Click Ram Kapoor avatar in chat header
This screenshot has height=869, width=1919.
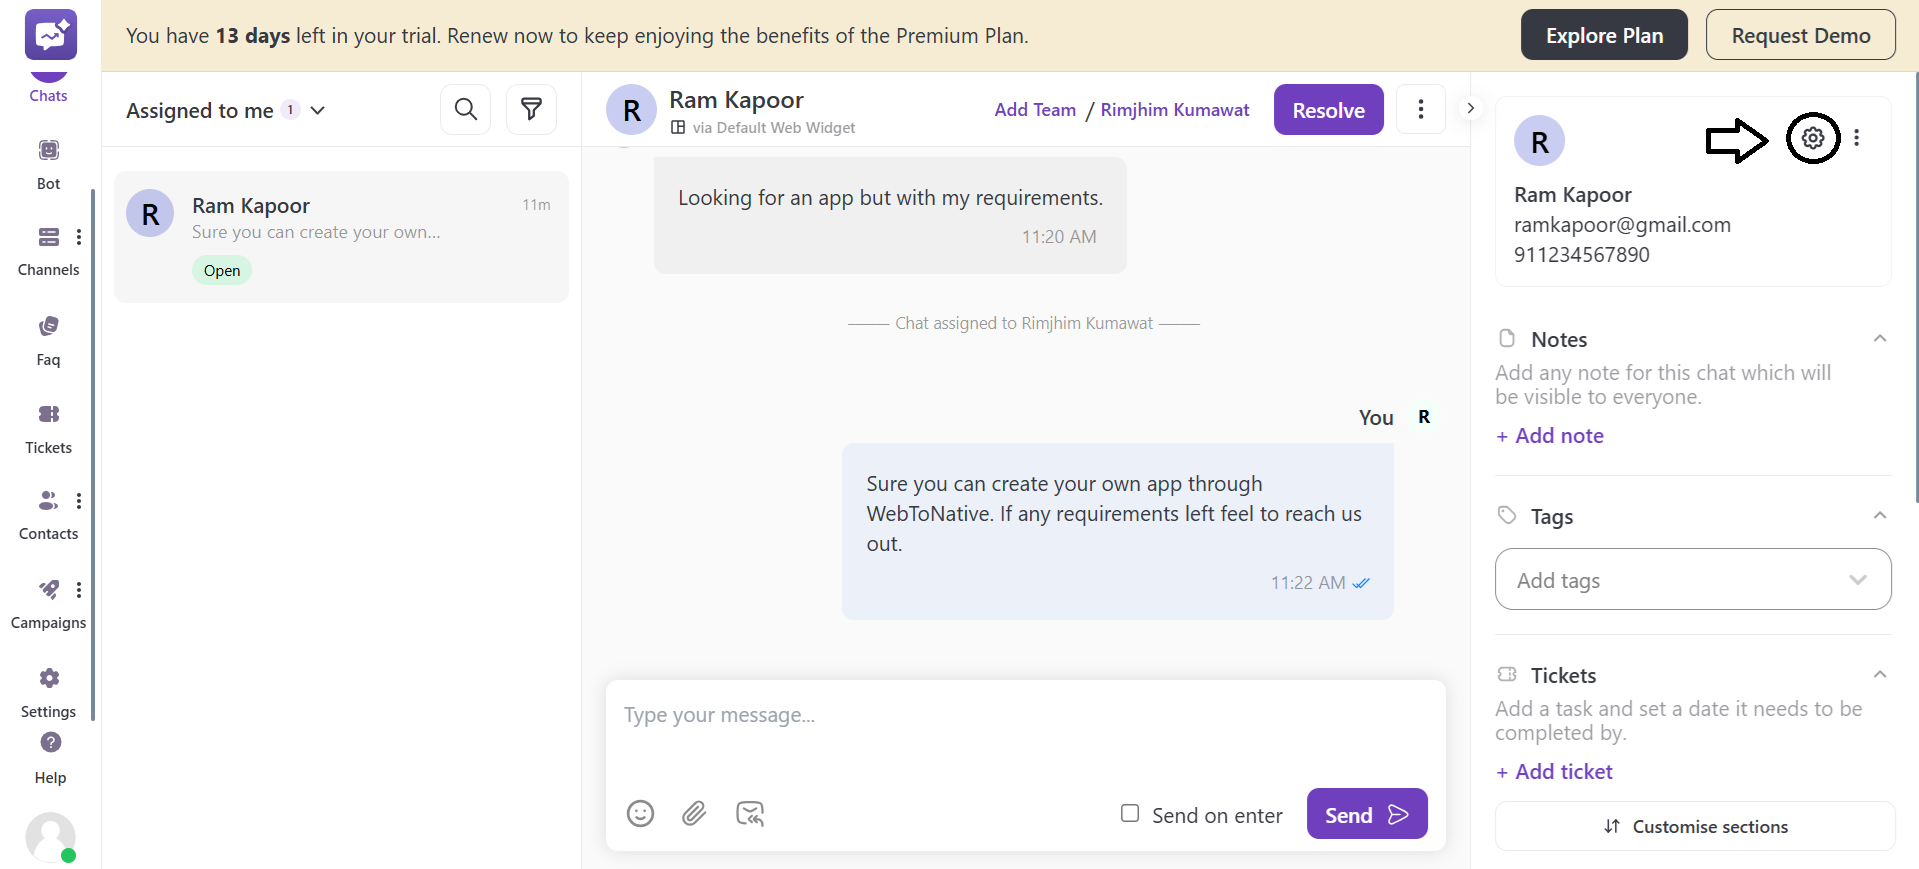tap(631, 110)
